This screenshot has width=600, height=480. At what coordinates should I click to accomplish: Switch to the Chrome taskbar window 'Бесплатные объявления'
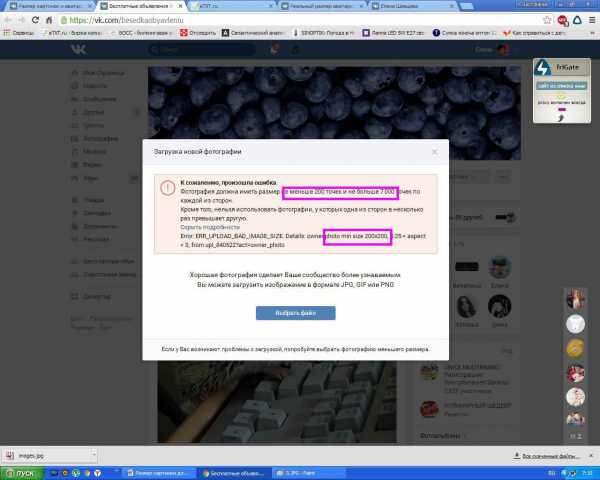(235, 473)
